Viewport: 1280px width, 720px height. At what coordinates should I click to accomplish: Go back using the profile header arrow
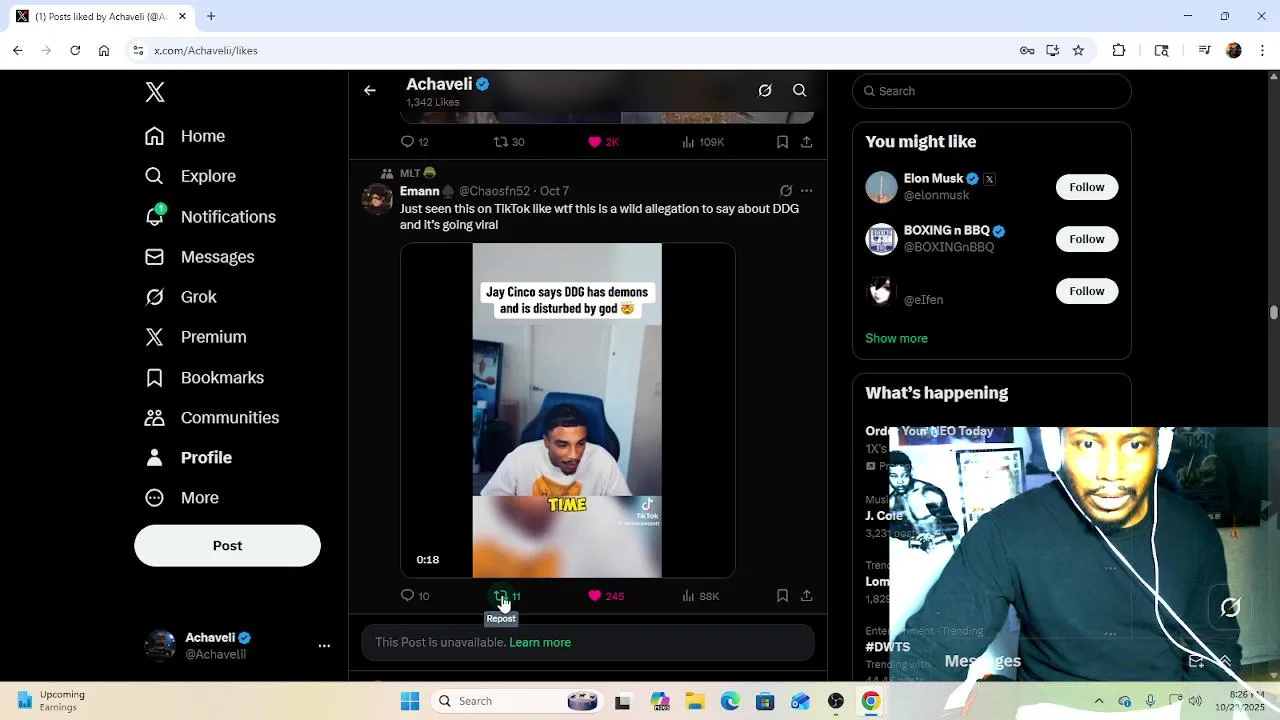(x=370, y=90)
